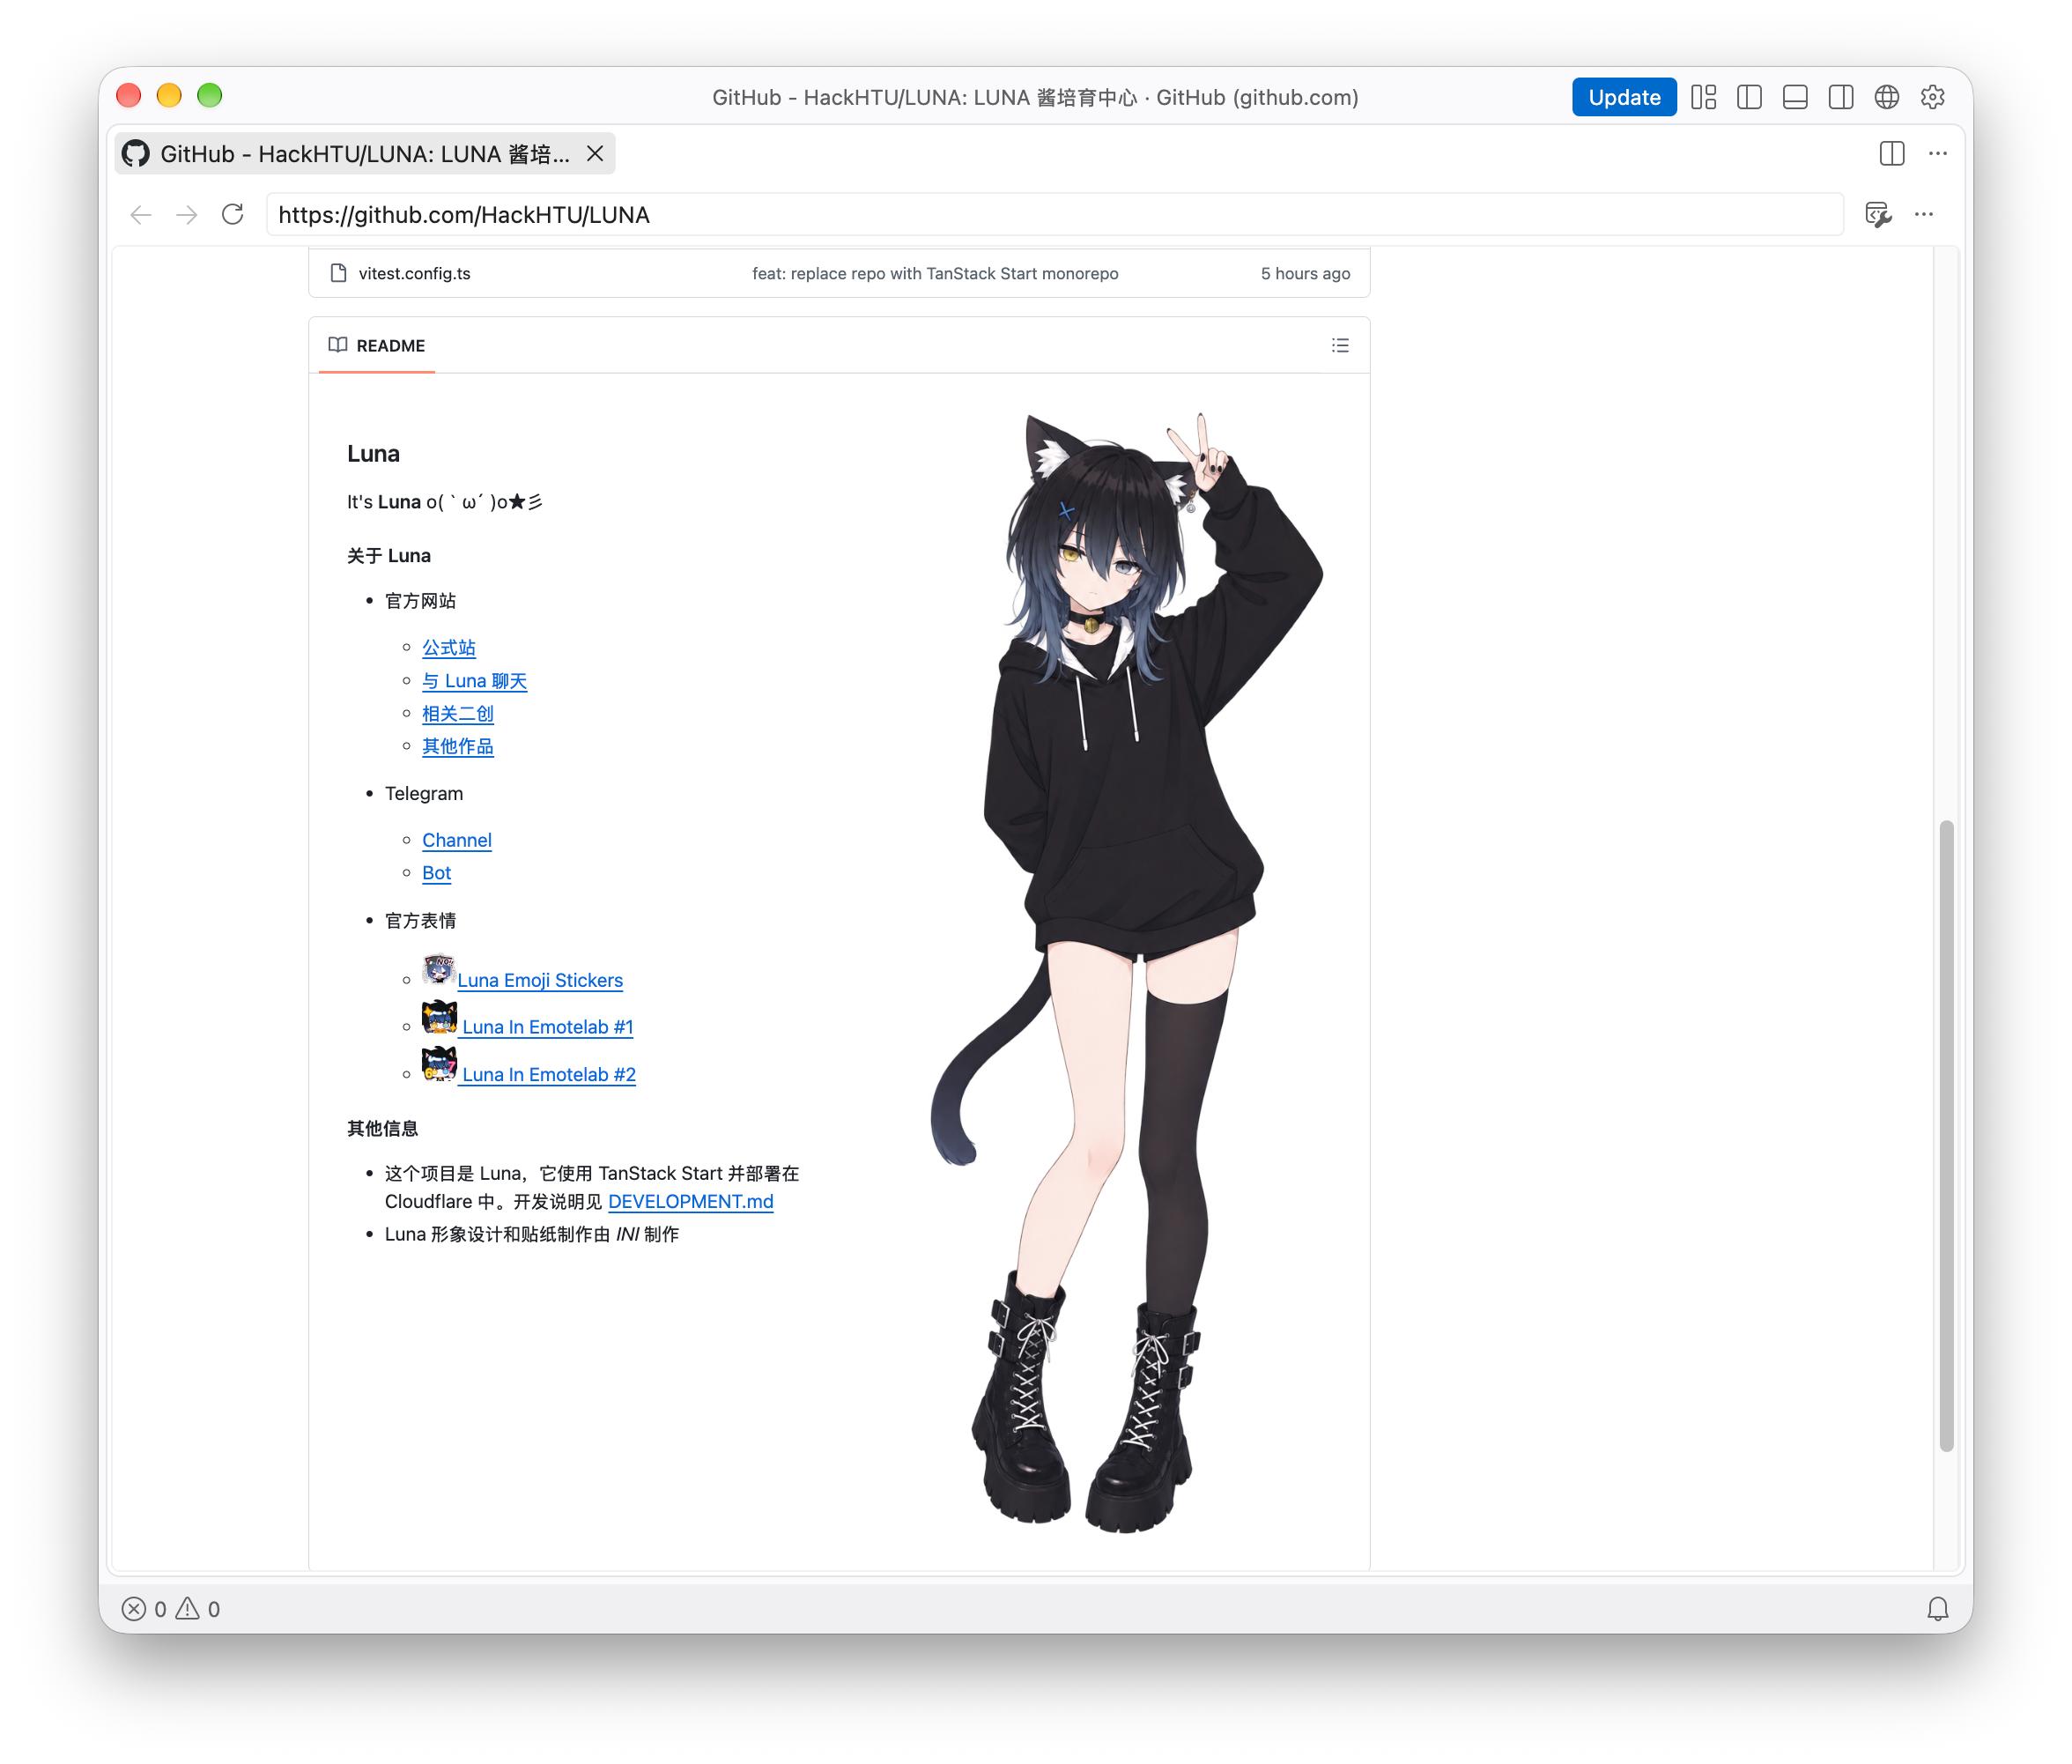Close the GitHub LUNA tab
Screen dimensions: 2072x1764
coord(595,154)
